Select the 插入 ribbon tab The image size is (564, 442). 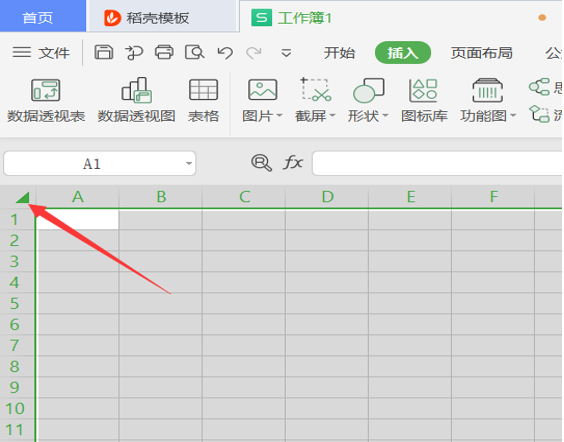(403, 53)
